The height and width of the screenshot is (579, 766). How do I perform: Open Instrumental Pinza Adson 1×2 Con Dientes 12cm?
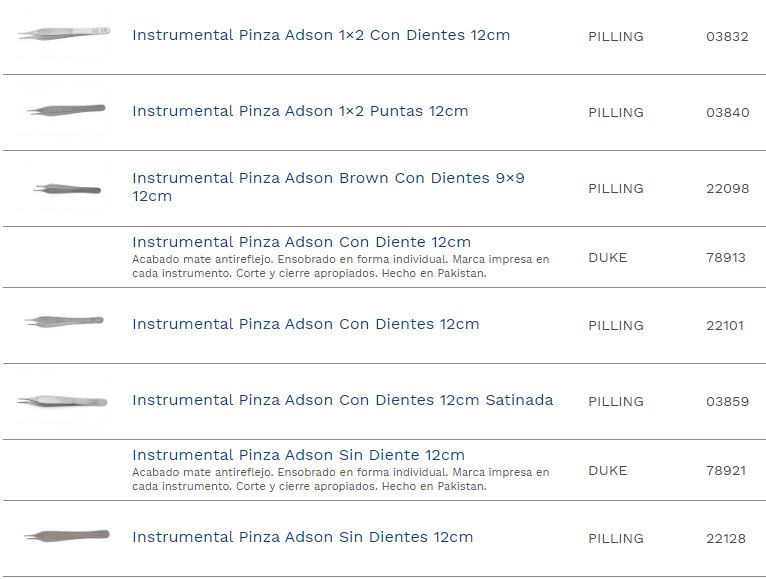coord(321,35)
